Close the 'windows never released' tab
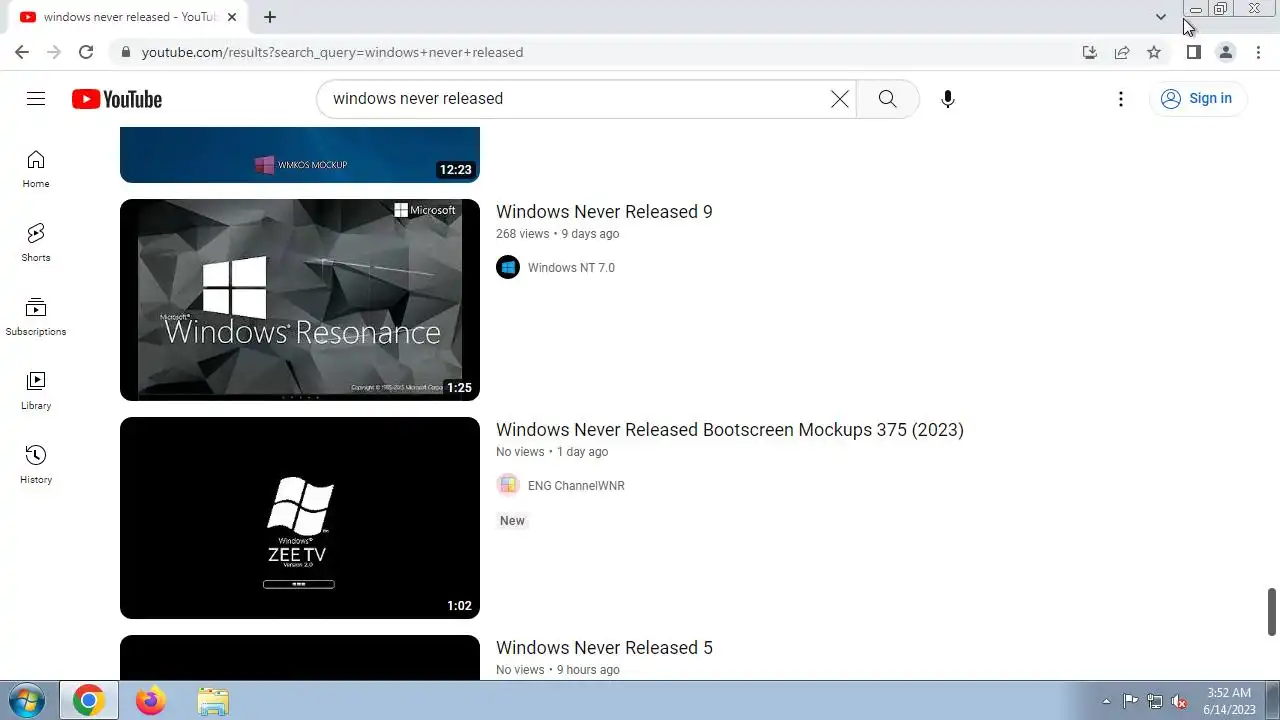1280x720 pixels. [231, 17]
